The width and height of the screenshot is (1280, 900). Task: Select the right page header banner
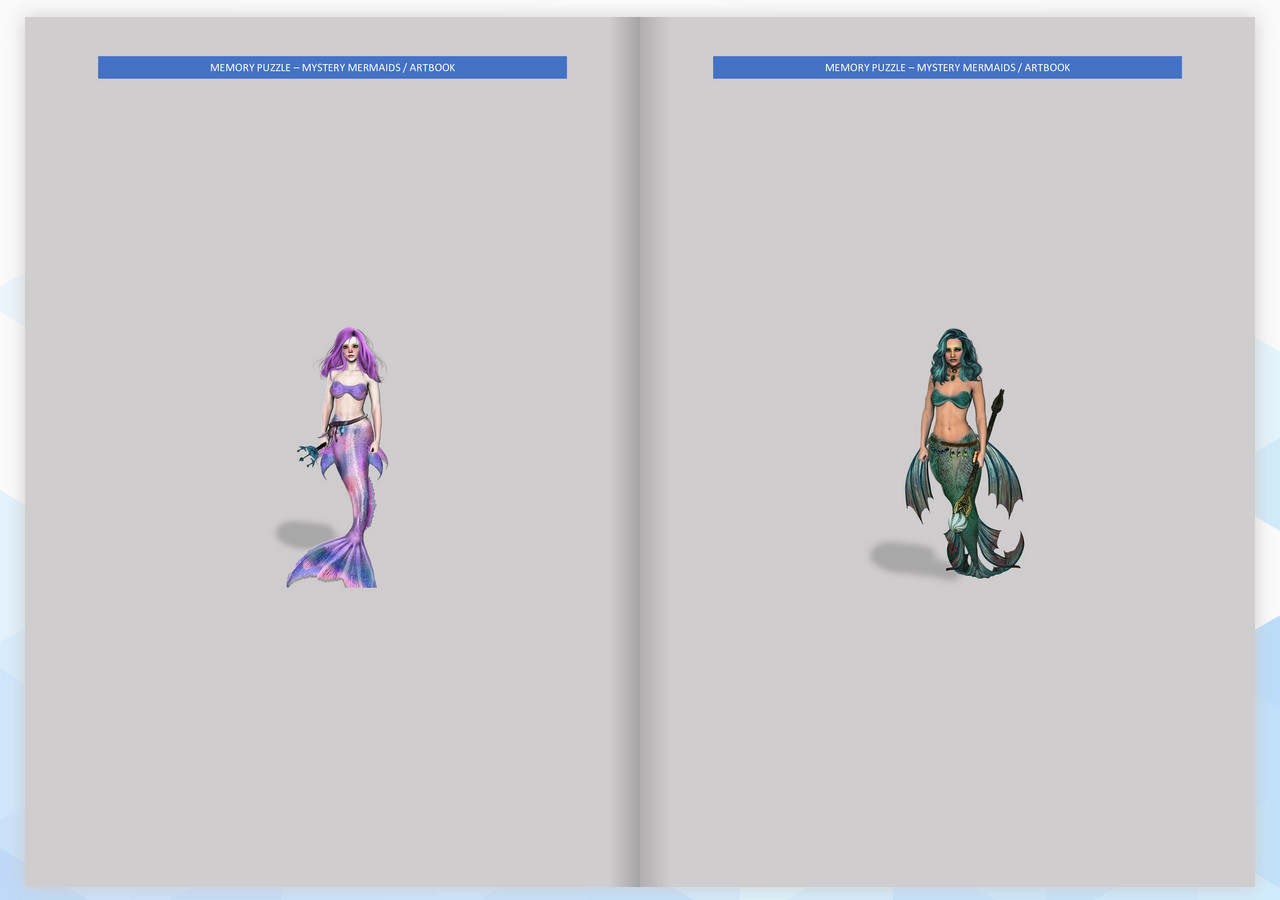pos(947,67)
